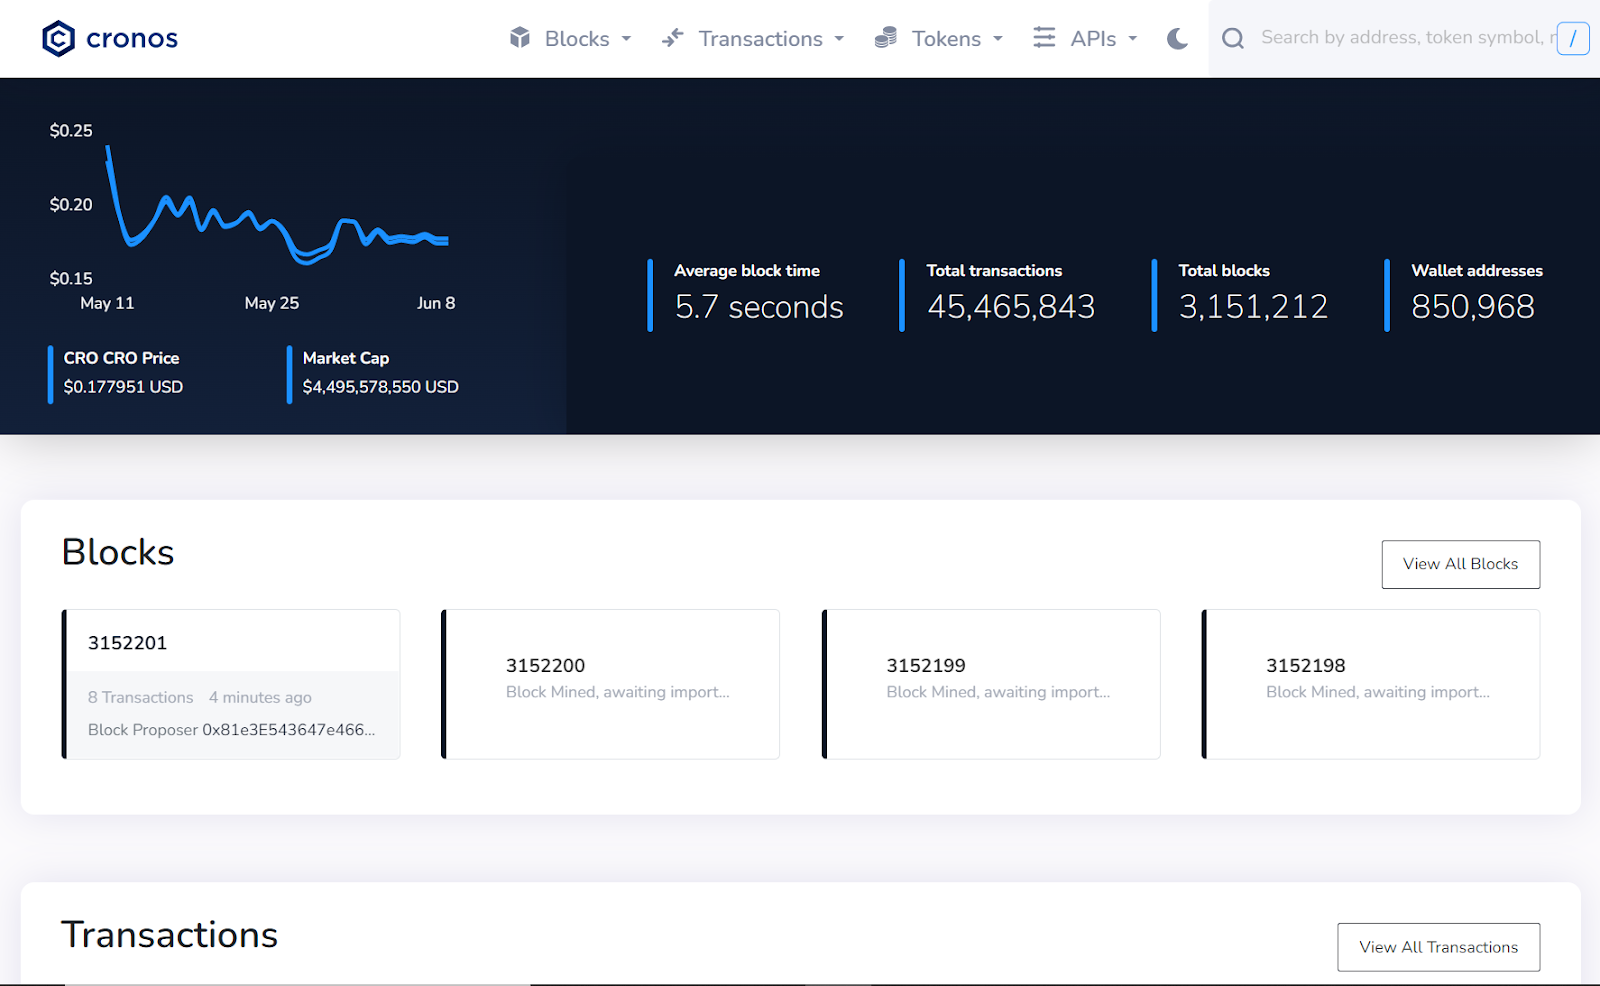The width and height of the screenshot is (1600, 986).
Task: Click the View All Transactions button
Action: click(1438, 947)
